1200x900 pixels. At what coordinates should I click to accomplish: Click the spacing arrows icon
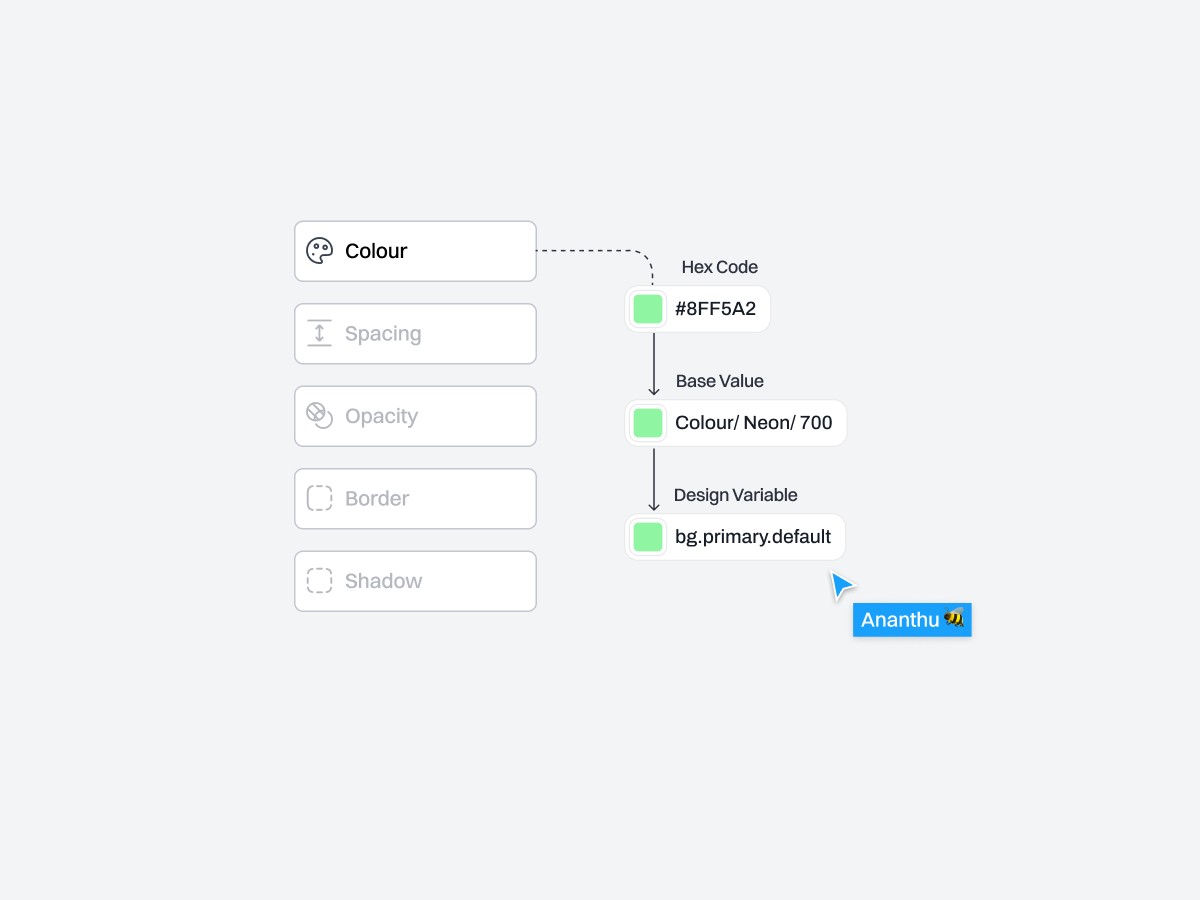point(319,333)
